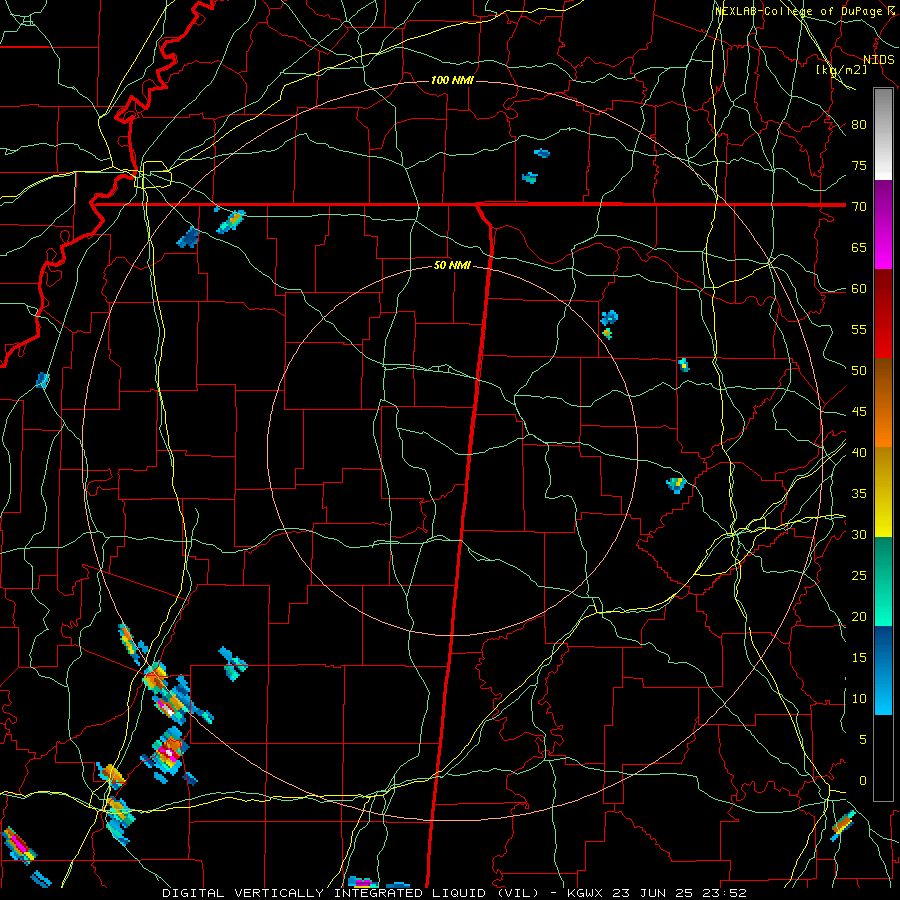This screenshot has height=900, width=900.
Task: Select the 10 value on the scale
Action: point(859,699)
